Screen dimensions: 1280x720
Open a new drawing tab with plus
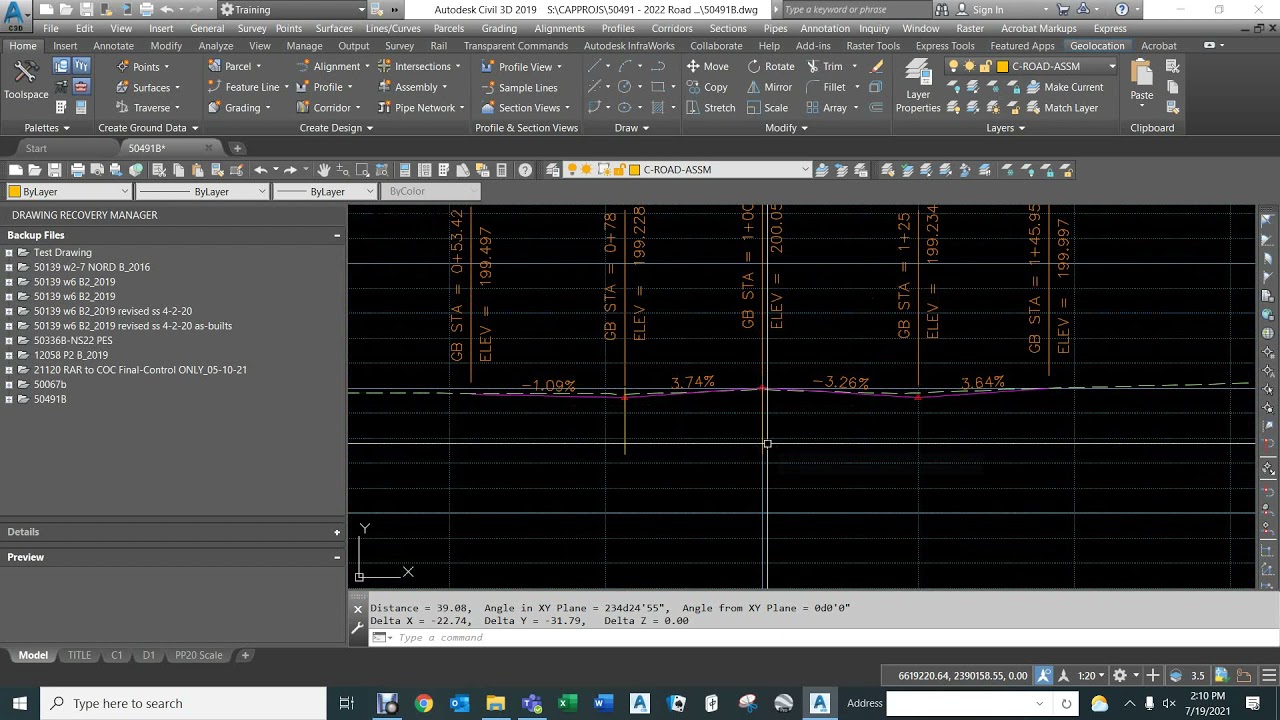[x=237, y=148]
